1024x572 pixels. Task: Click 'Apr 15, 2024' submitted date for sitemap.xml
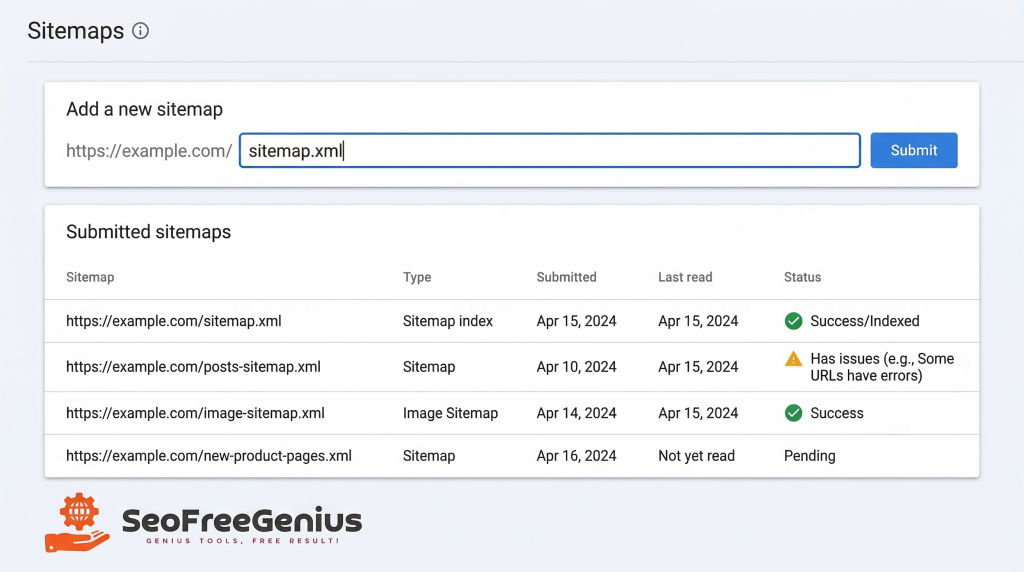[577, 321]
